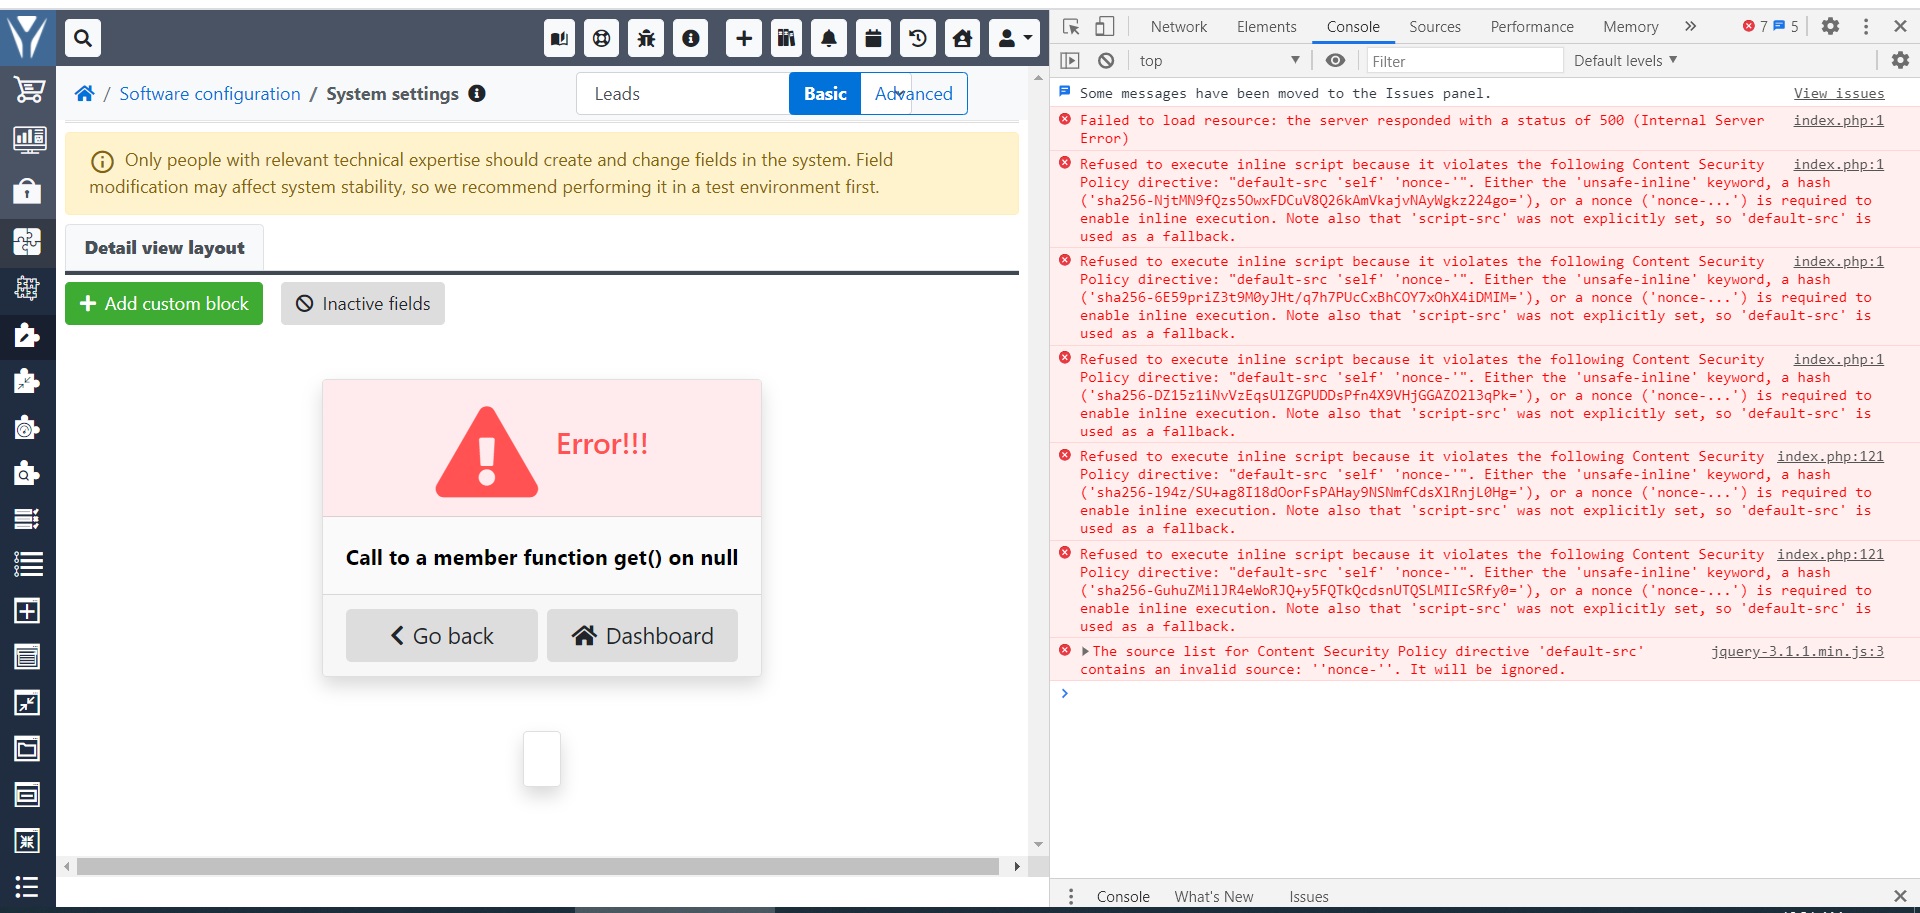Viewport: 1920px width, 913px height.
Task: Open the knowledge base book icon
Action: (558, 38)
